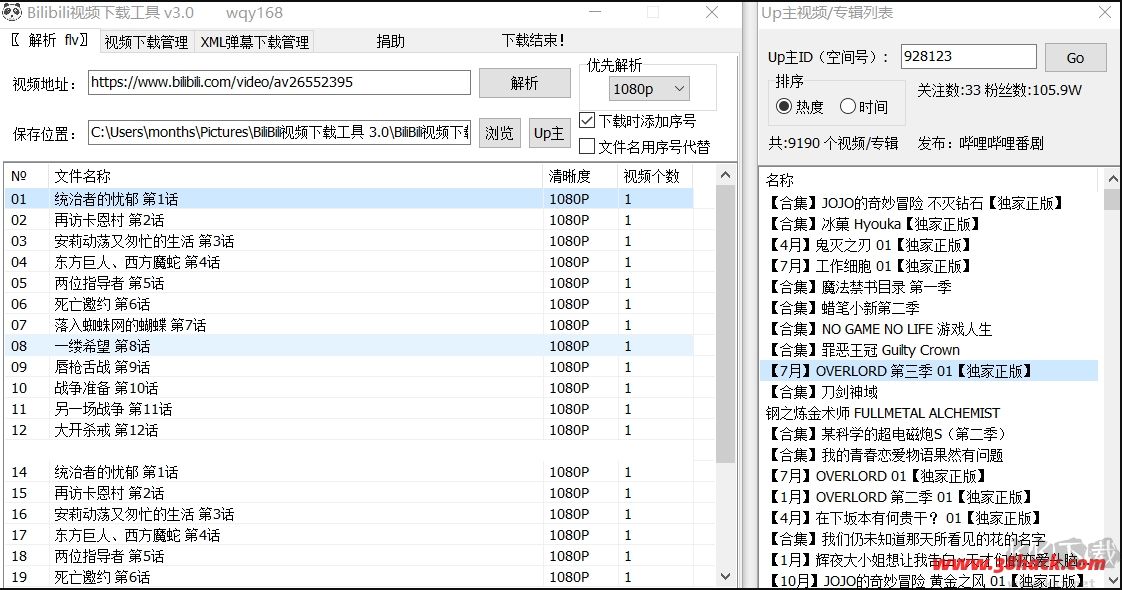1122x590 pixels.
Task: Expand the 1080p priority resolution dropdown
Action: (x=649, y=89)
